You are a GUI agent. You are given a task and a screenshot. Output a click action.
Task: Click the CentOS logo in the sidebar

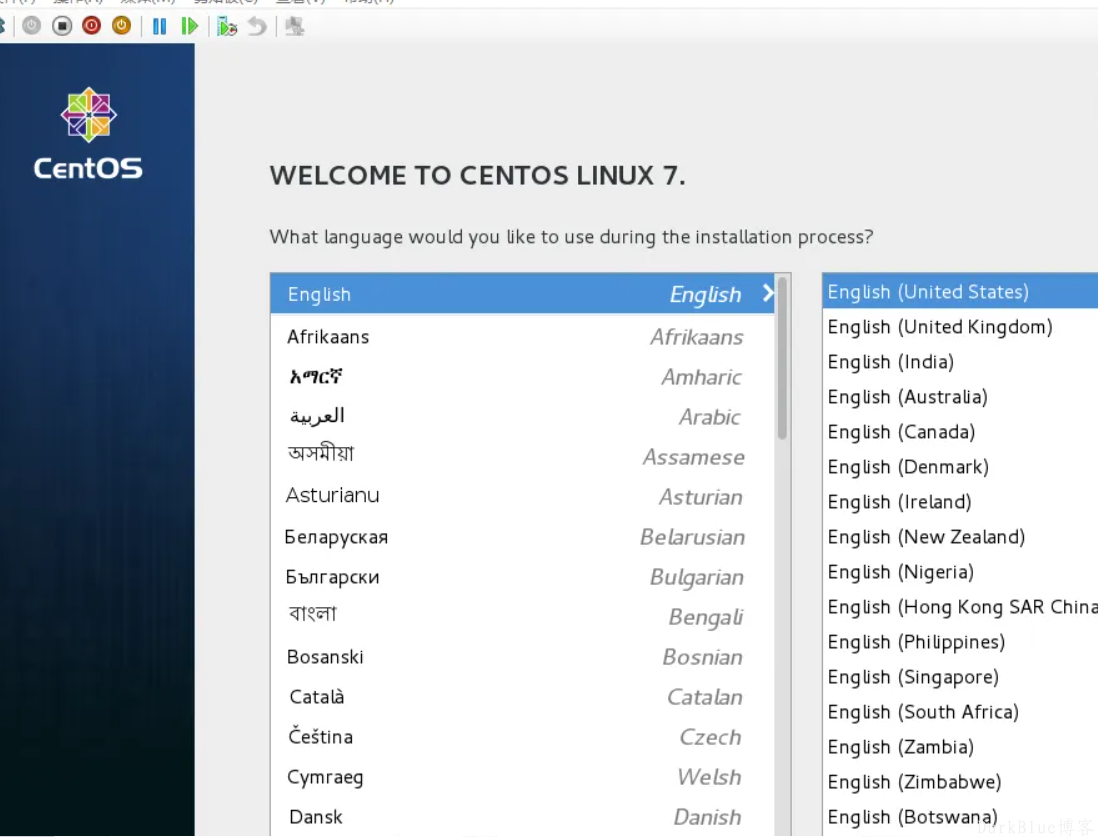click(88, 135)
